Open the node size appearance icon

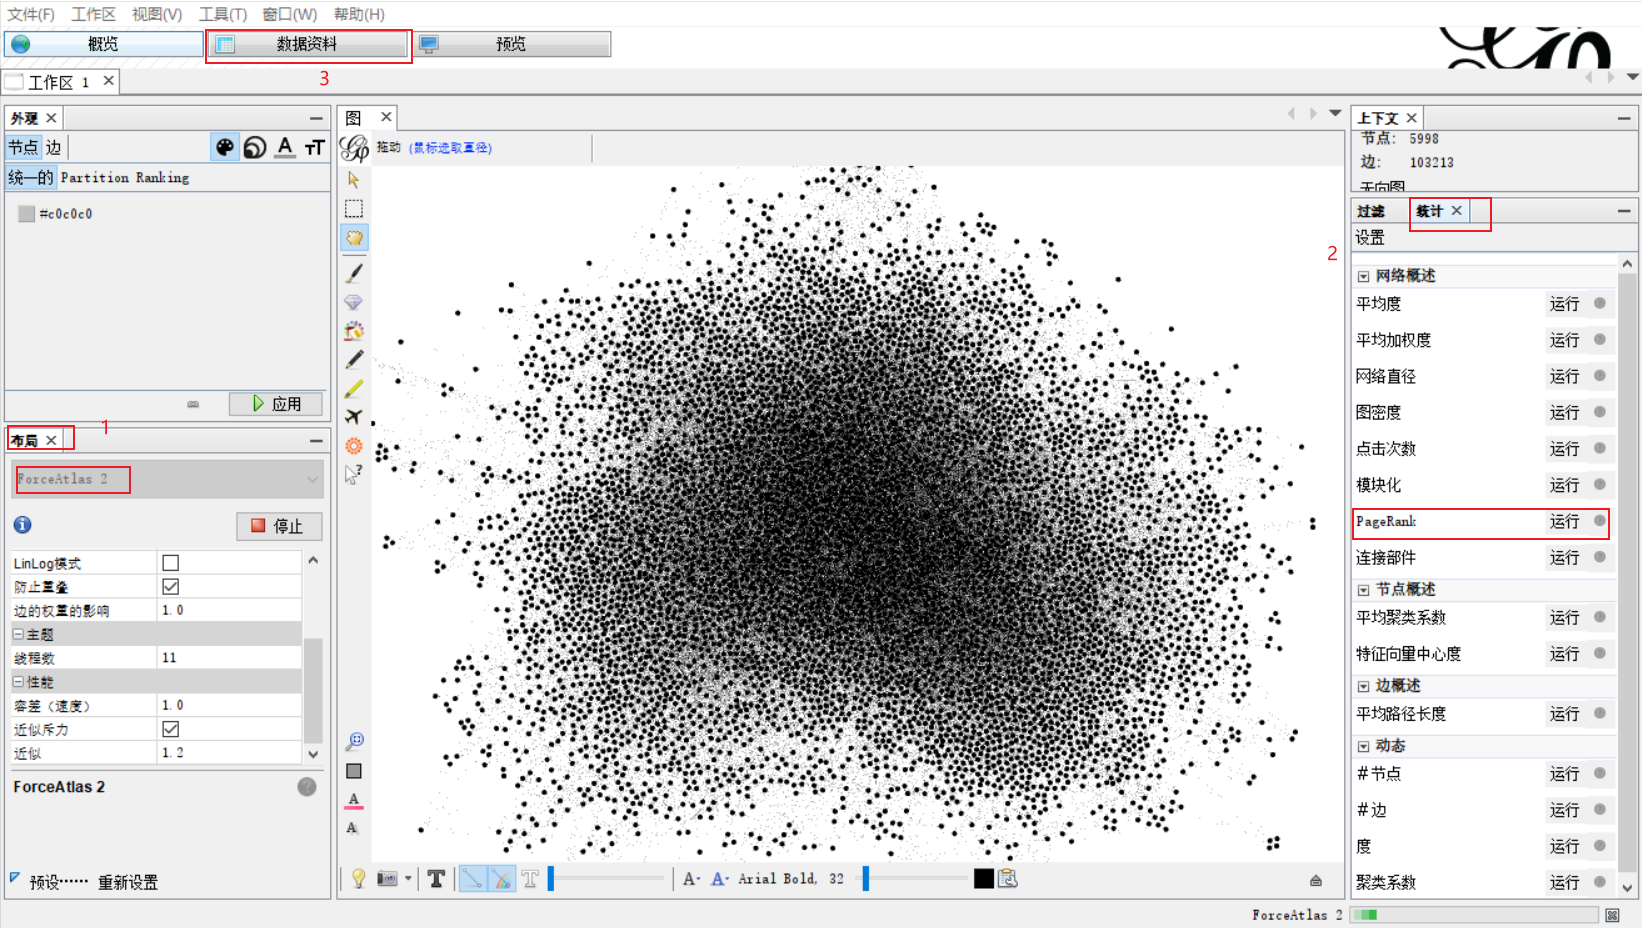pos(255,148)
